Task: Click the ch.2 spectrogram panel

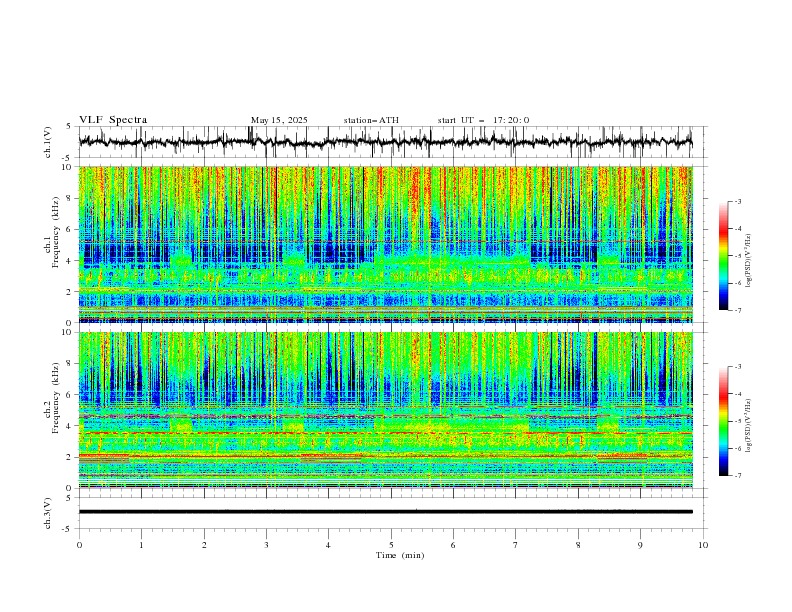Action: (385, 410)
